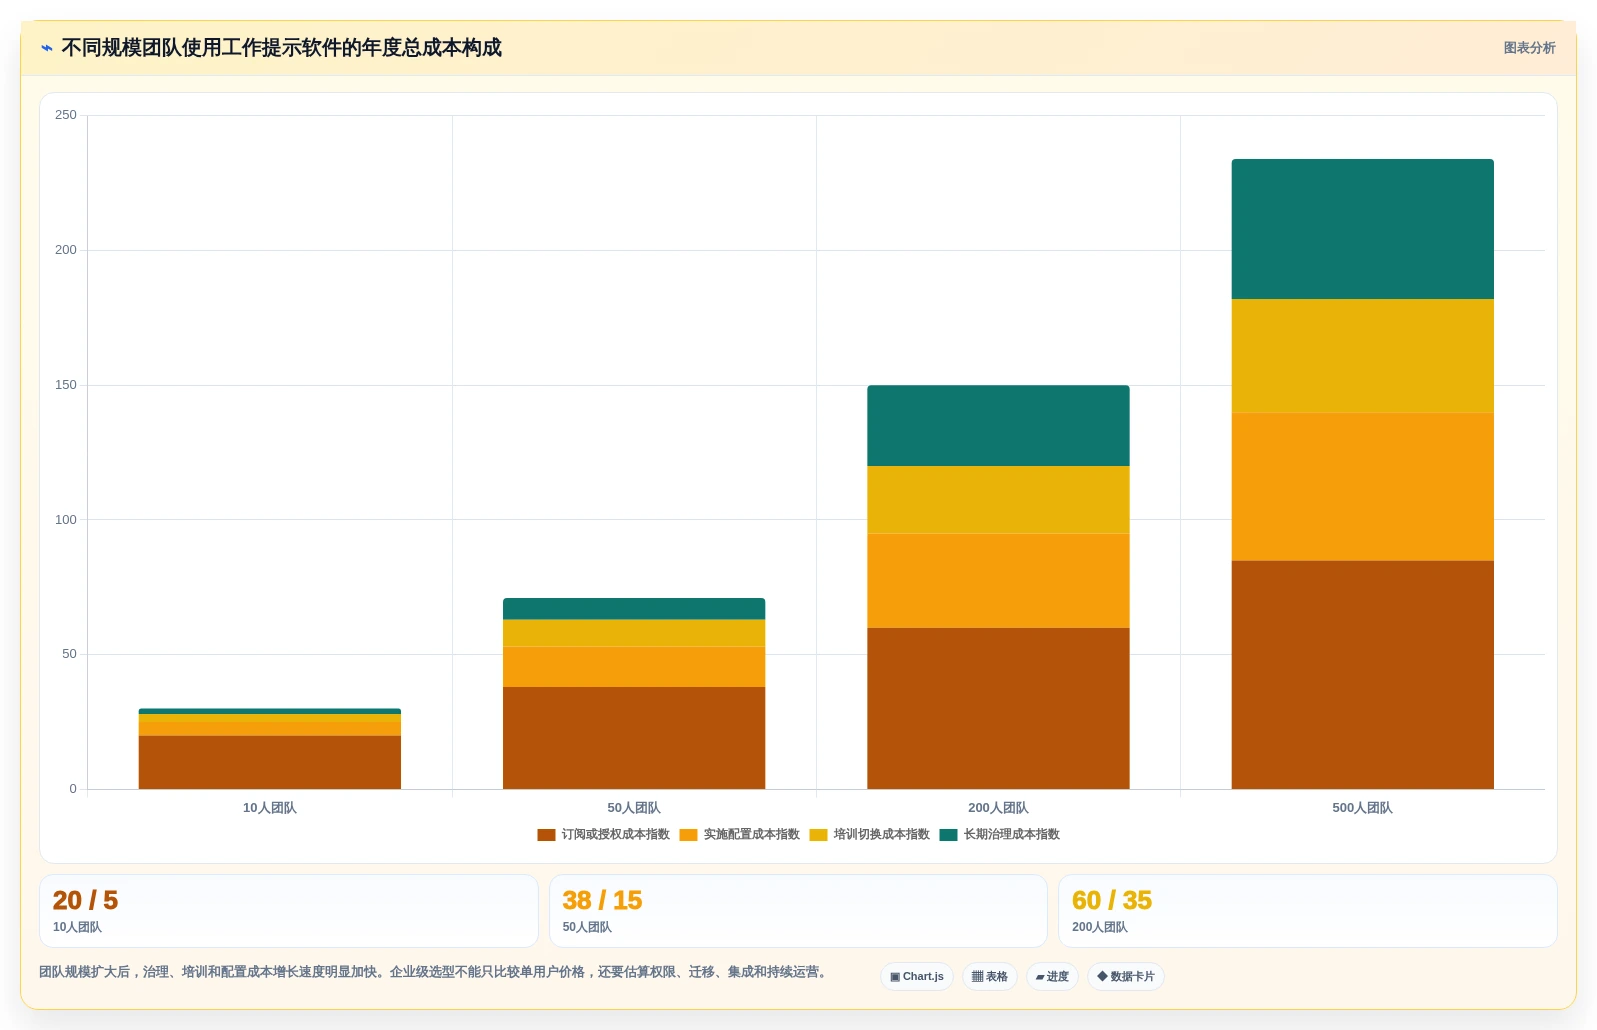The image size is (1597, 1030).
Task: Click the orange 实施配置 segment of 200人团队 bar
Action: pos(998,581)
